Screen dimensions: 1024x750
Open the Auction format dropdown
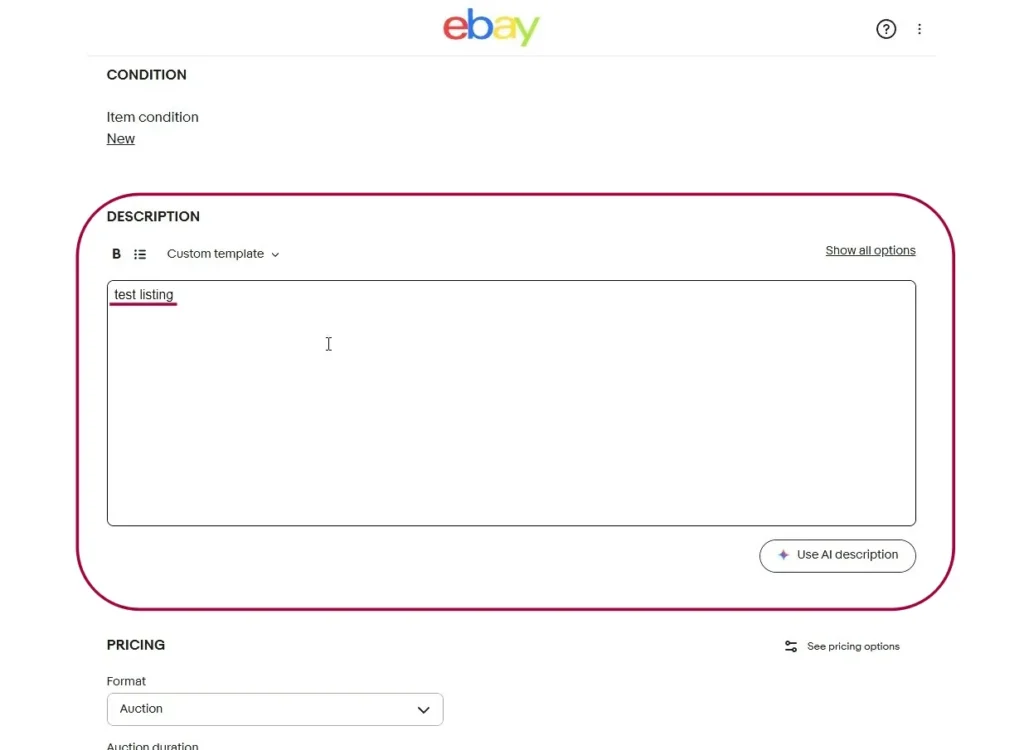[x=274, y=709]
